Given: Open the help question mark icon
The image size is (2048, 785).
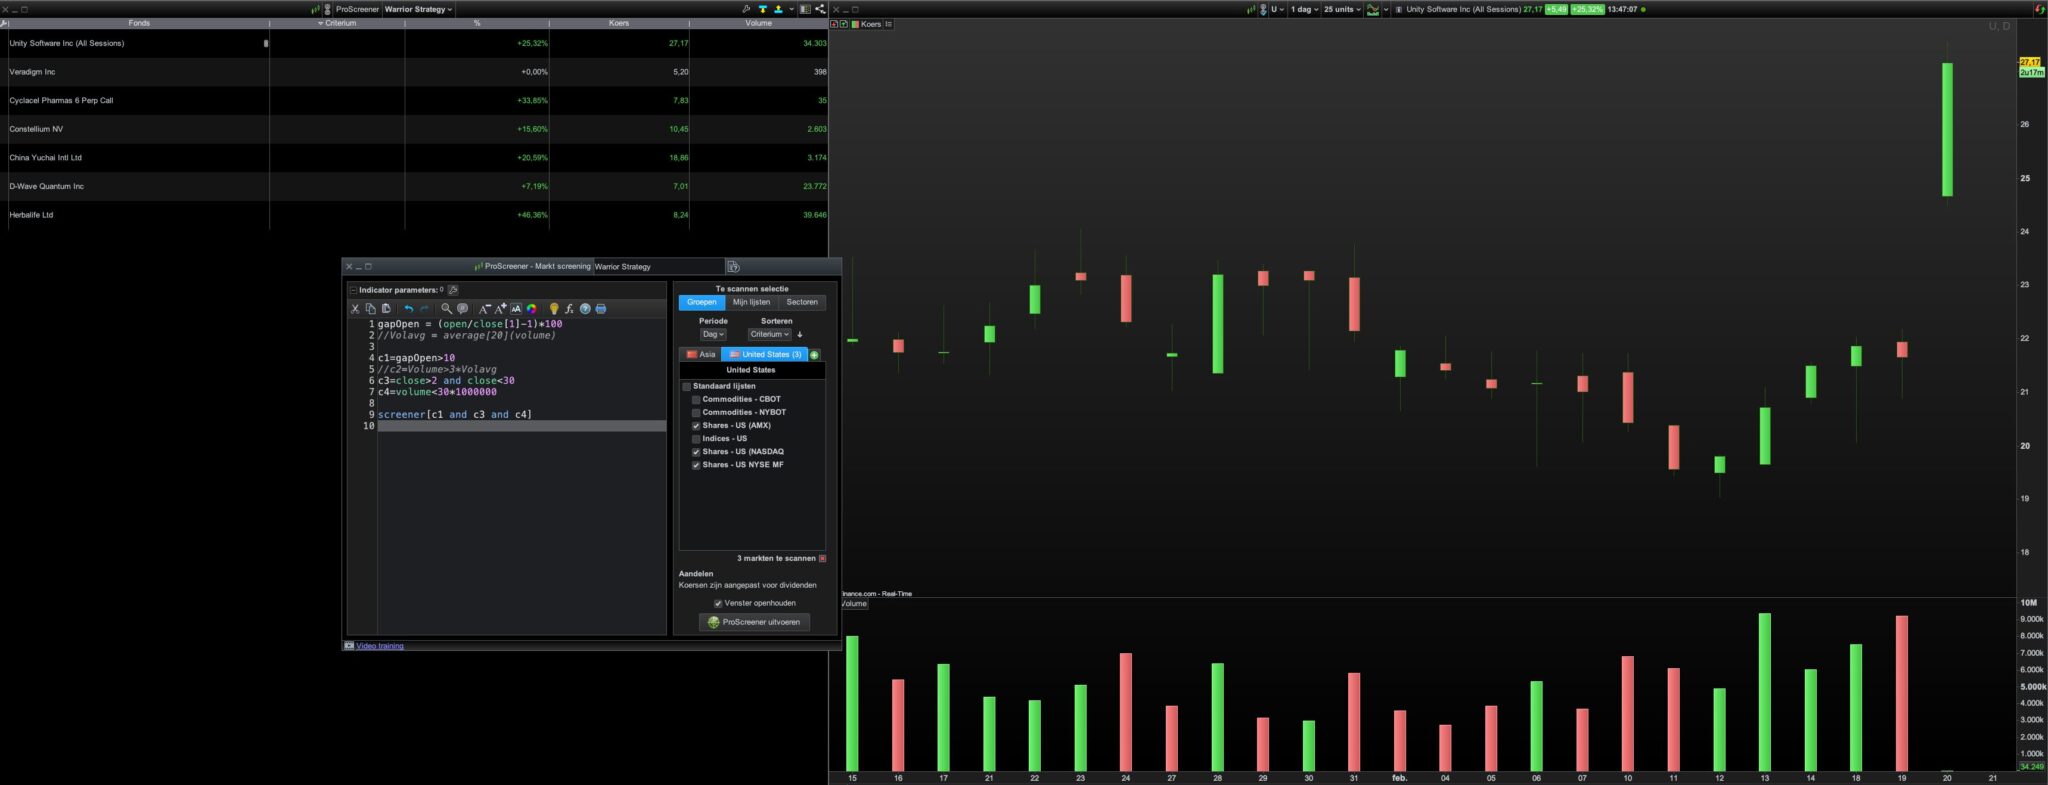Looking at the screenshot, I should pos(585,309).
